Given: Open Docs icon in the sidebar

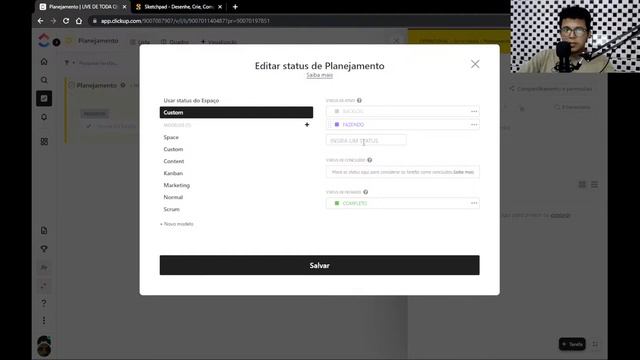Looking at the screenshot, I should (44, 231).
